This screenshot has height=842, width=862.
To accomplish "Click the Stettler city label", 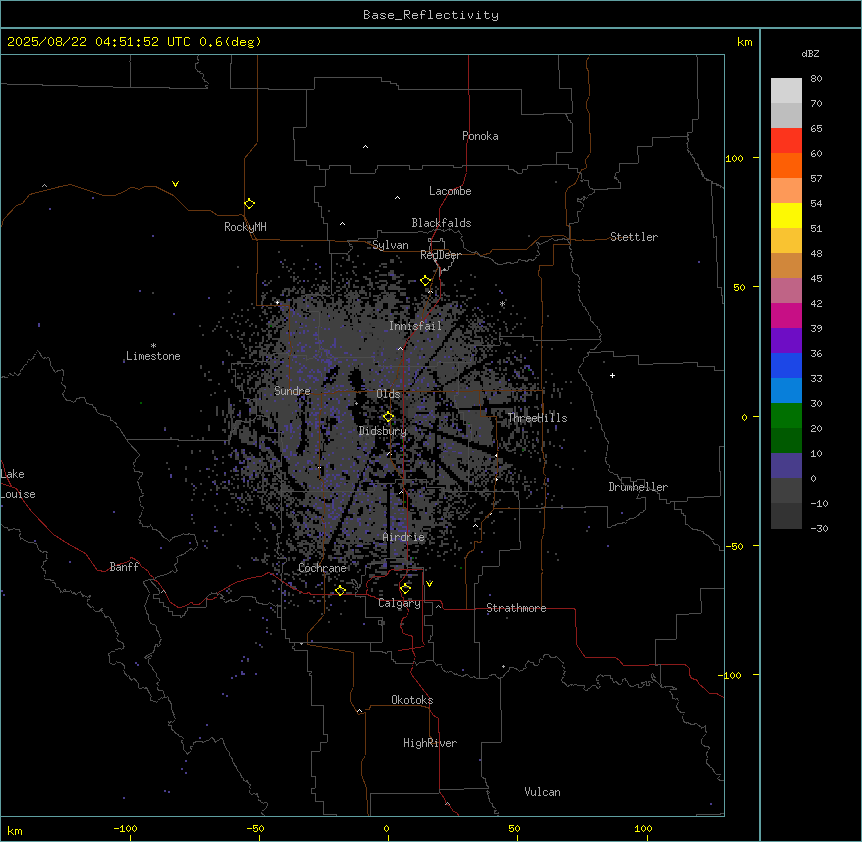I will tap(634, 237).
